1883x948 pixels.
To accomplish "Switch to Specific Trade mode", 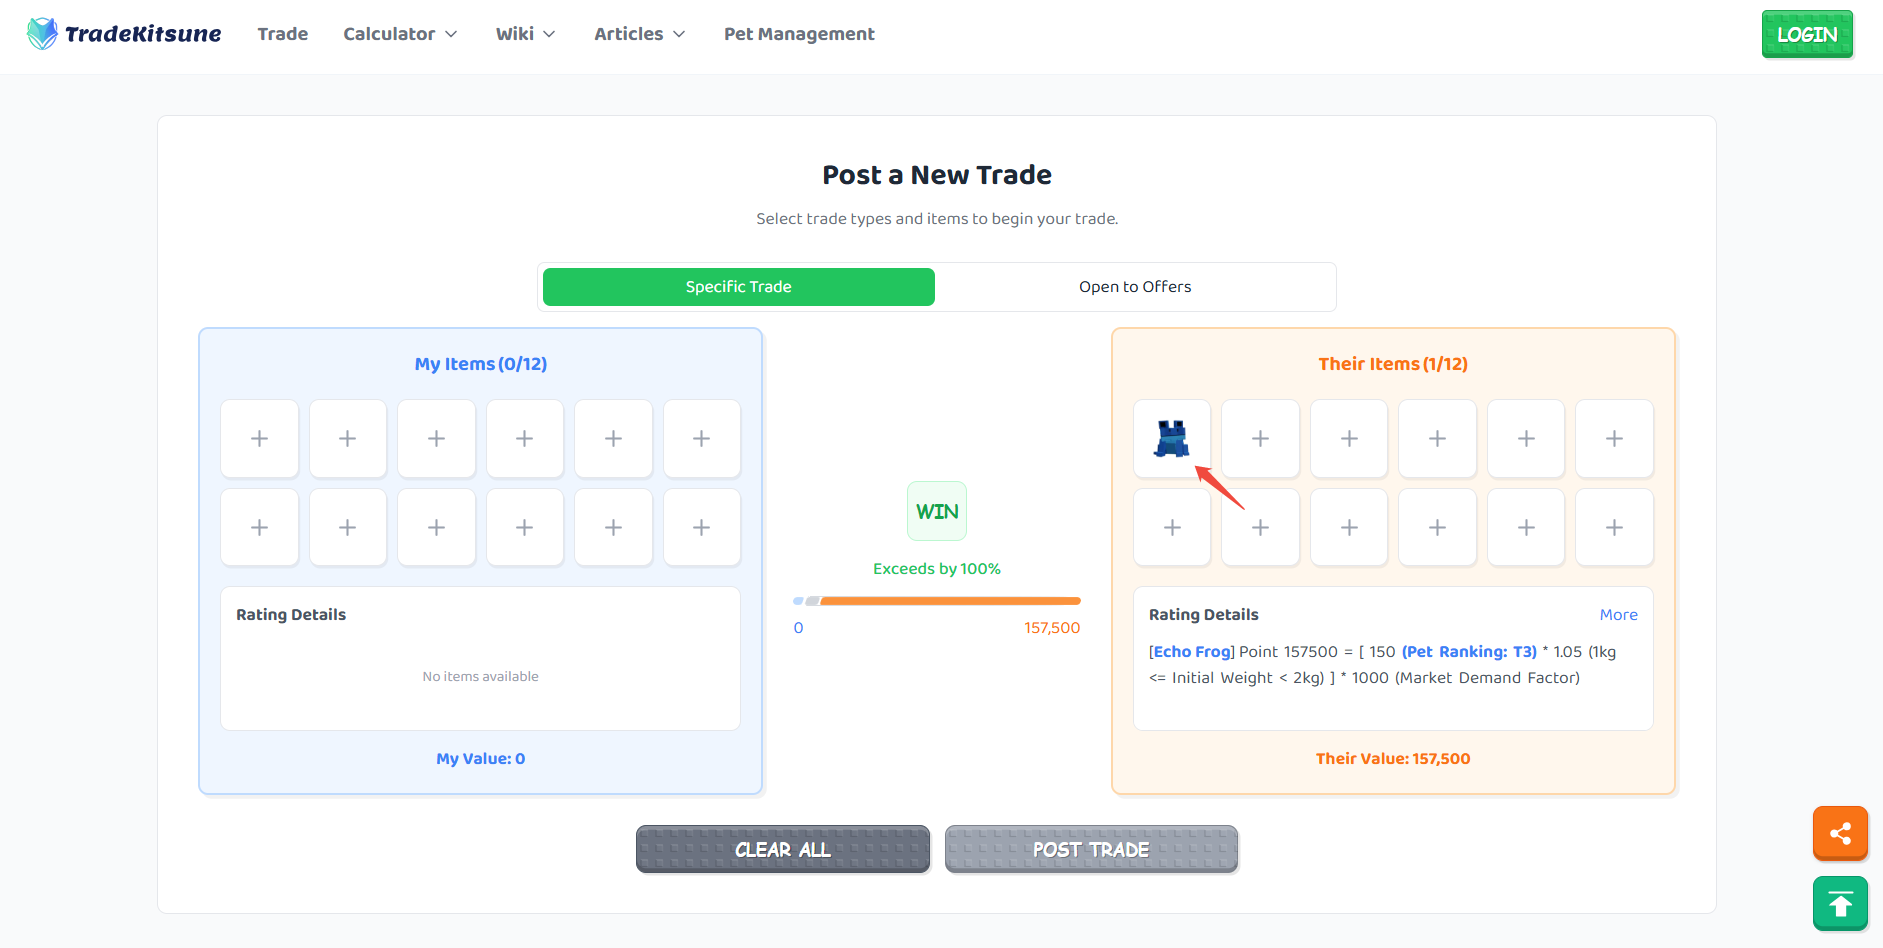I will pos(739,287).
